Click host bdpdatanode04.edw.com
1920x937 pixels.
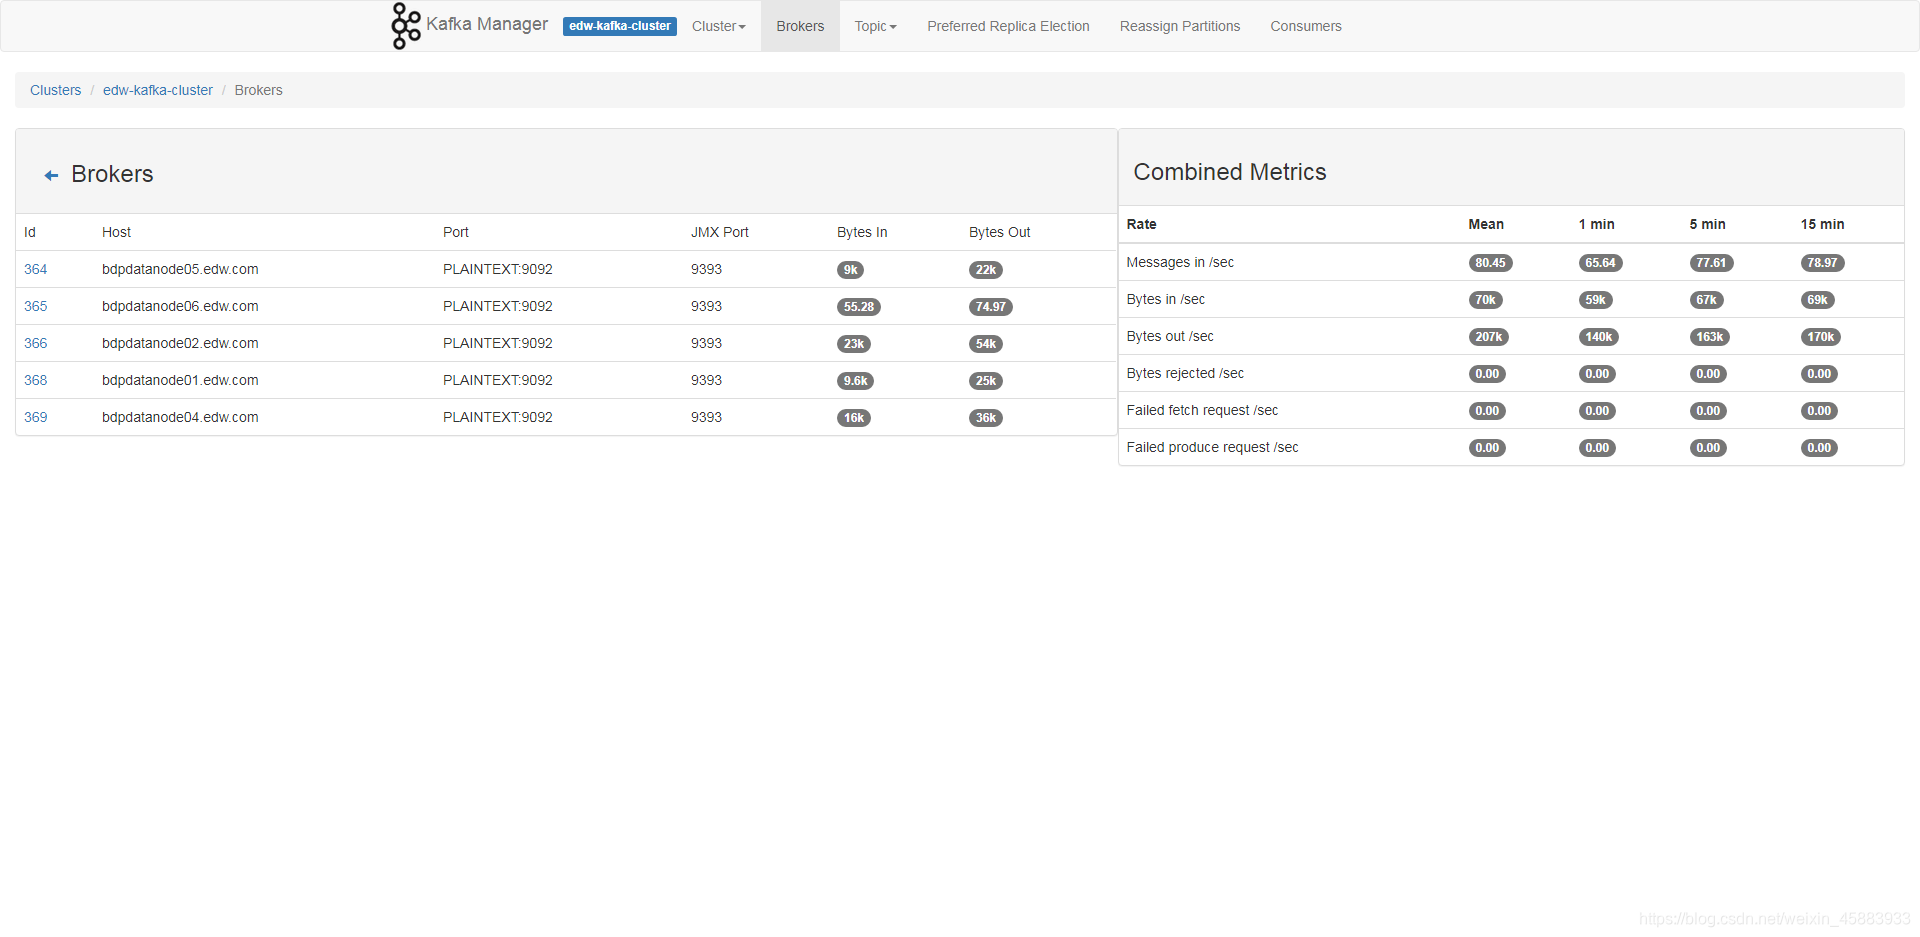tap(180, 417)
